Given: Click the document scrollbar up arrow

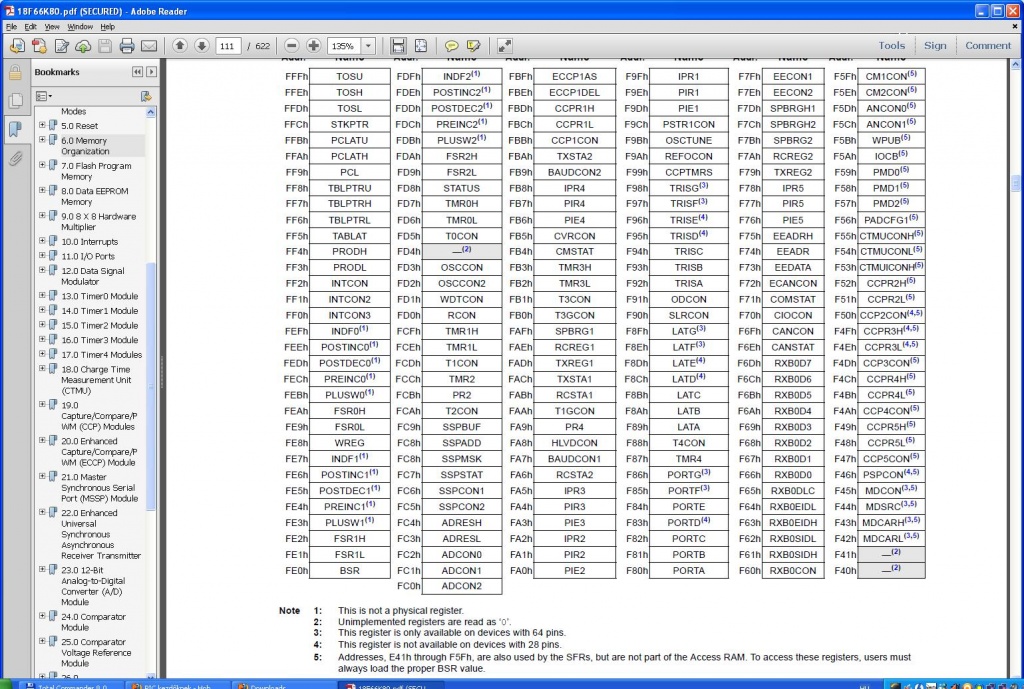Looking at the screenshot, I should pyautogui.click(x=1016, y=65).
